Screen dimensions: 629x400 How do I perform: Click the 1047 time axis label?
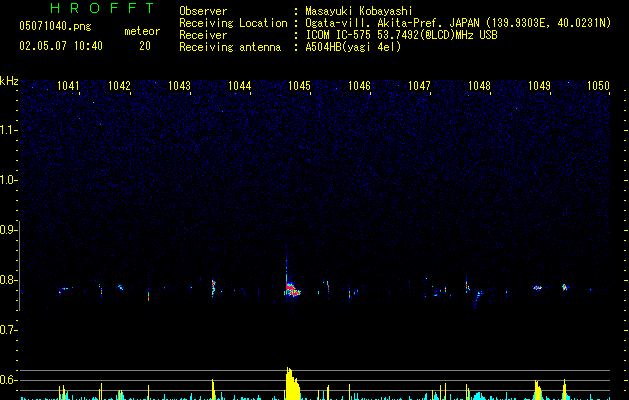click(x=419, y=86)
